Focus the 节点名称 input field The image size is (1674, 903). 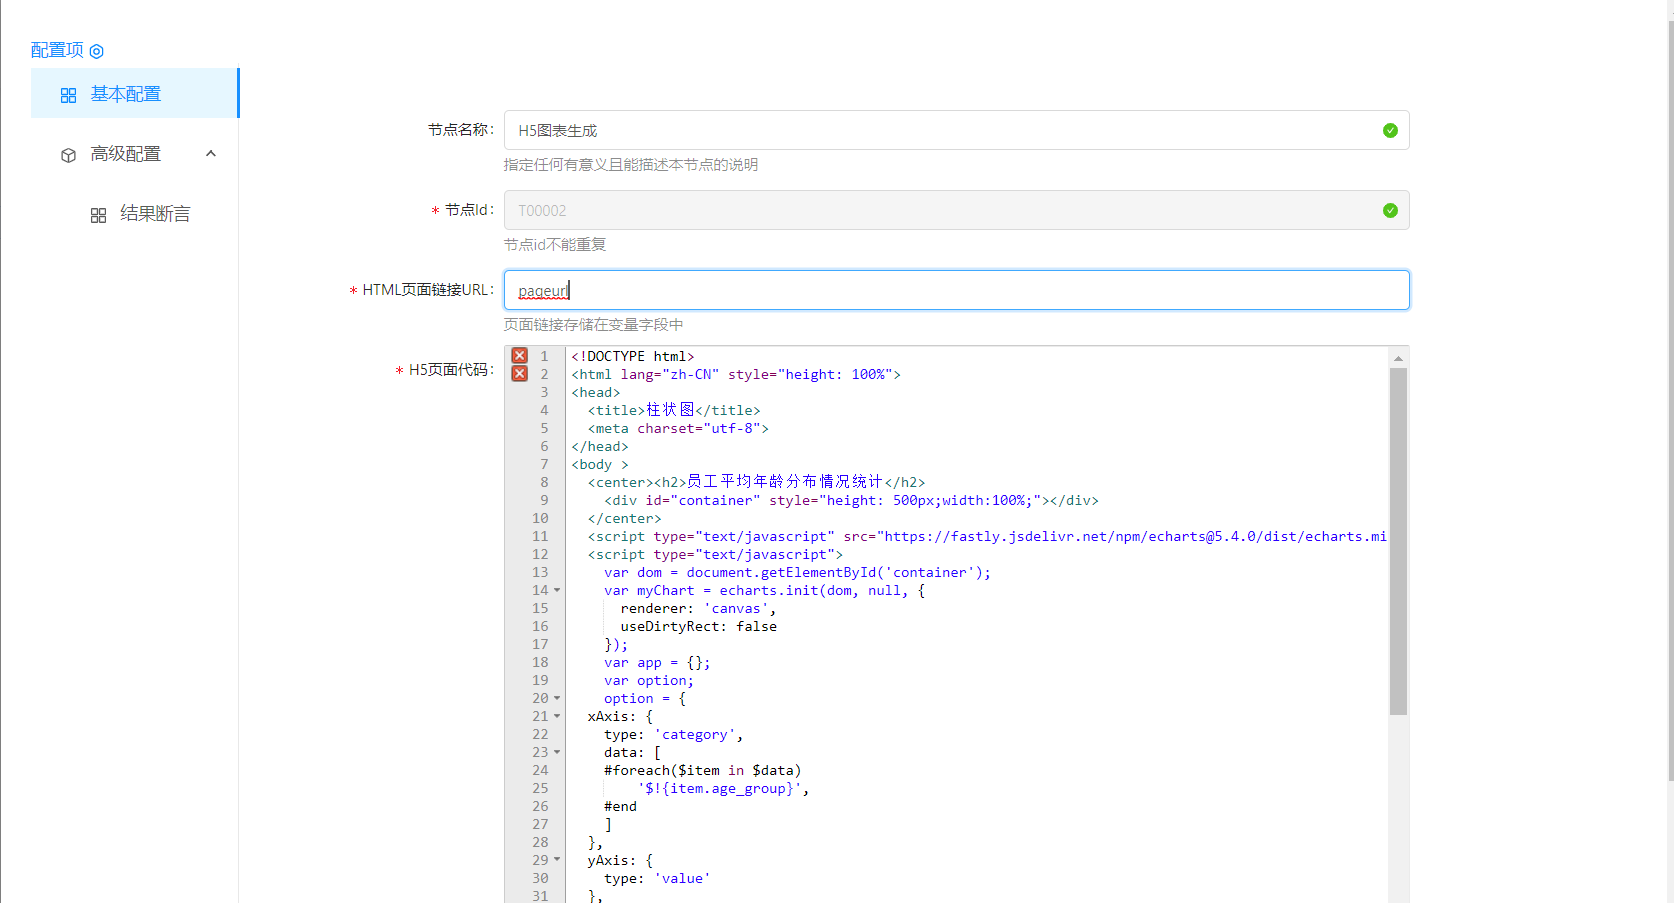click(x=940, y=130)
